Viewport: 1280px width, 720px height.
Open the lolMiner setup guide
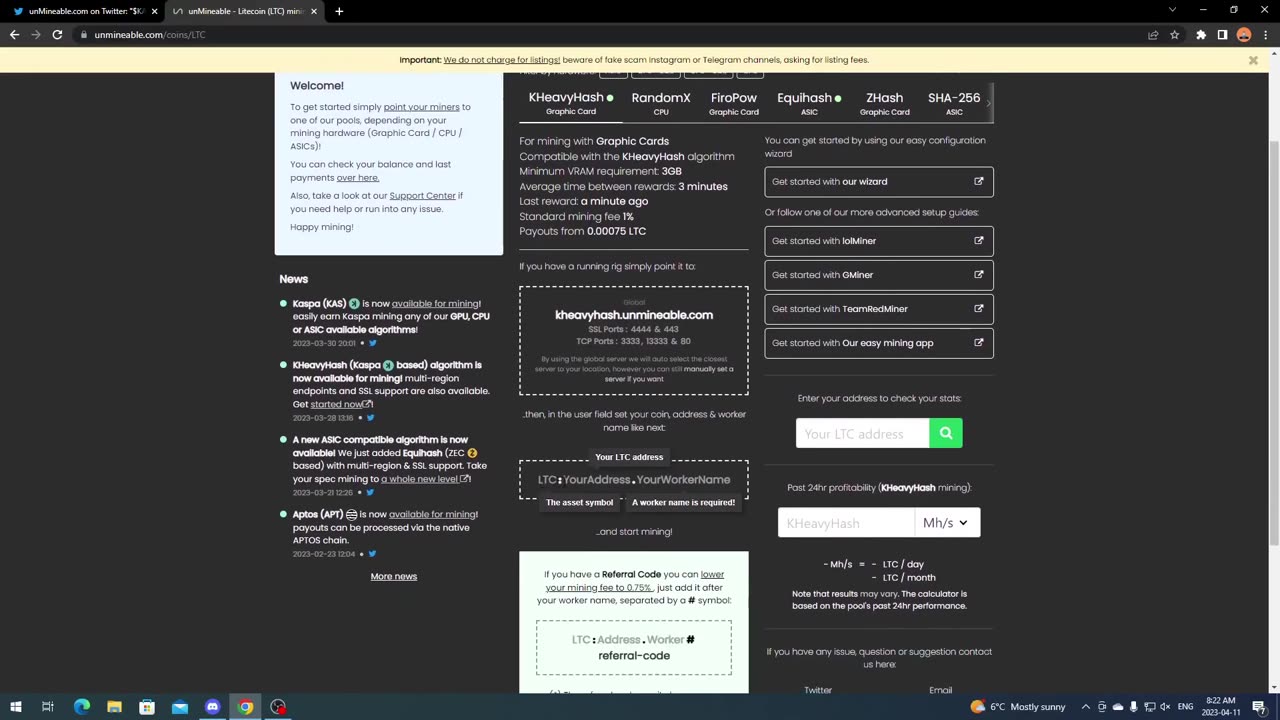pos(879,241)
